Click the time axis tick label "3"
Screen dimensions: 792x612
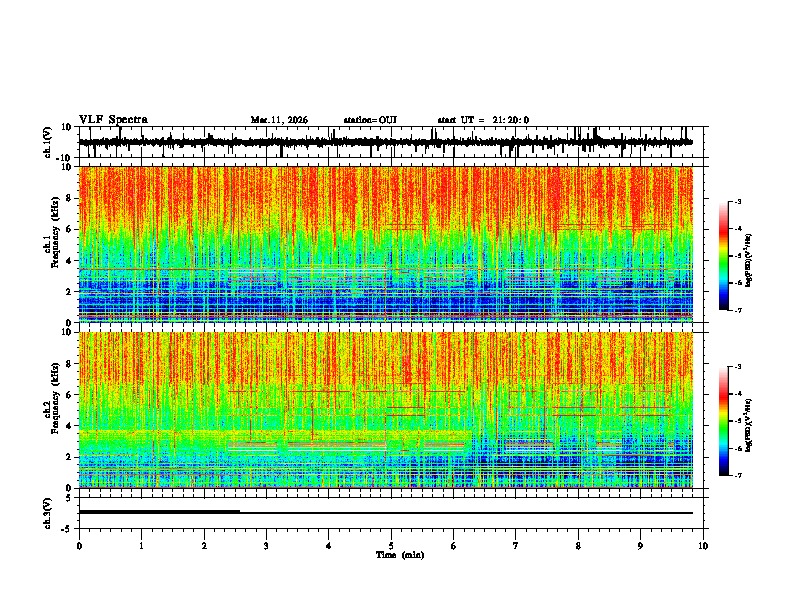(x=266, y=546)
